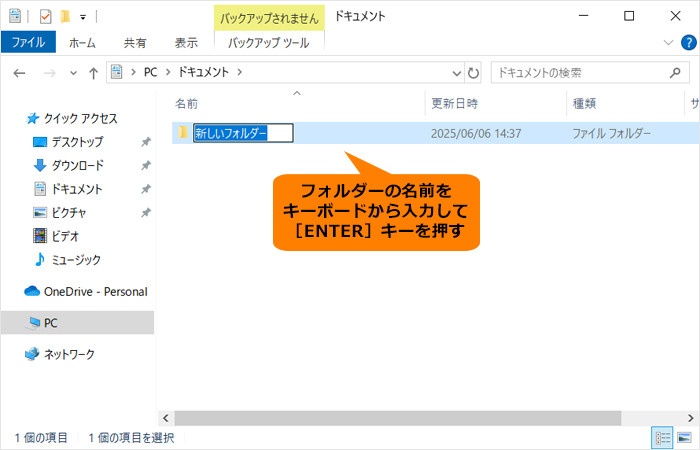Open the Customize Quick Access Toolbar dropdown
The image size is (700, 450).
[83, 17]
